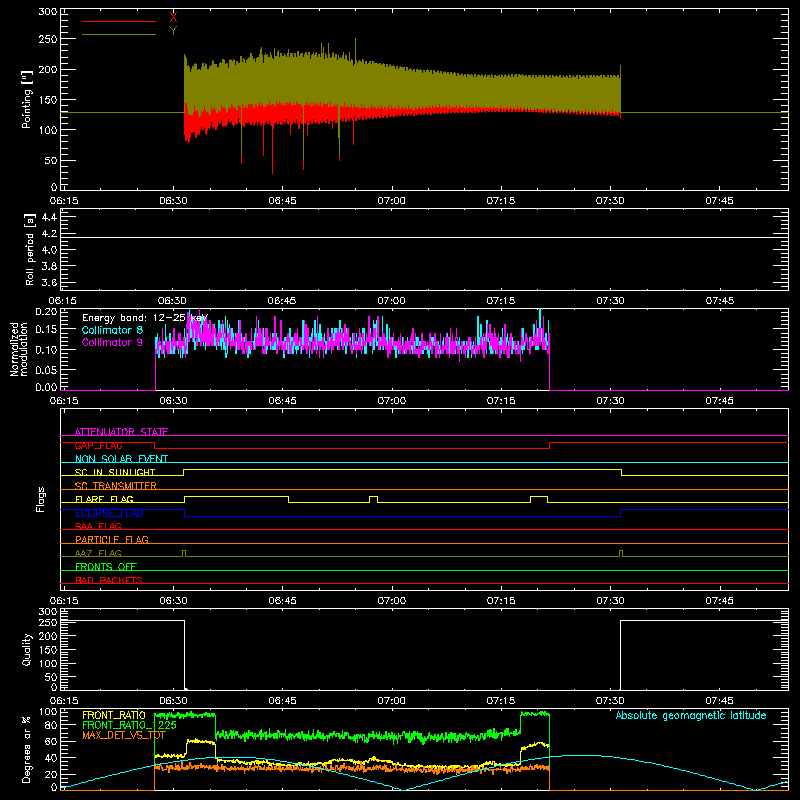Click 07:45 tick label below Pointing plot
The height and width of the screenshot is (800, 800).
(x=719, y=201)
